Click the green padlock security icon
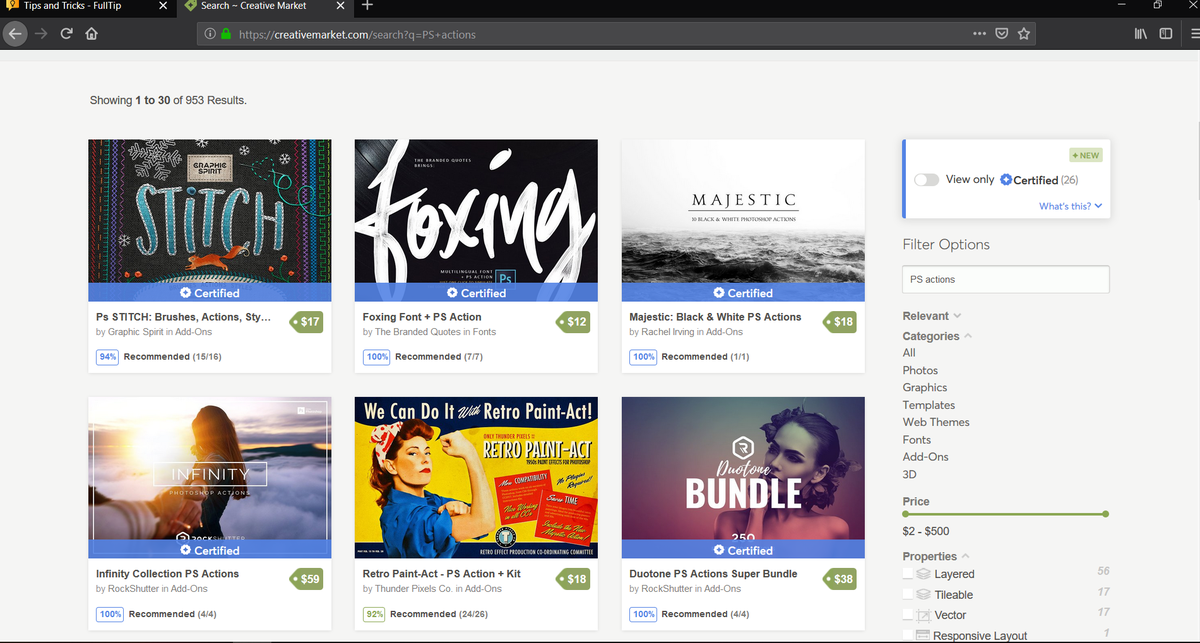The image size is (1200, 643). (x=225, y=34)
